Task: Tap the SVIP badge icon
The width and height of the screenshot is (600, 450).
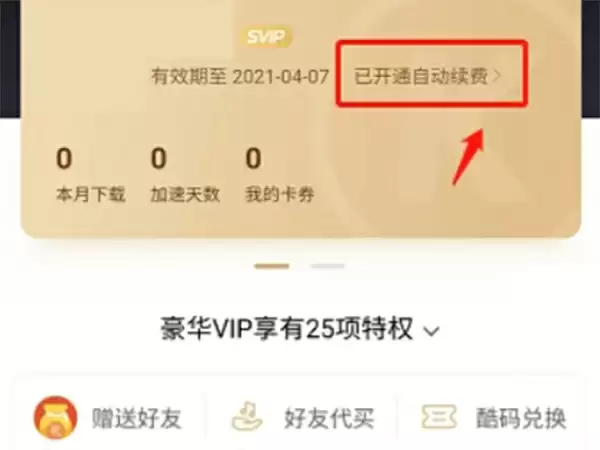Action: 266,37
